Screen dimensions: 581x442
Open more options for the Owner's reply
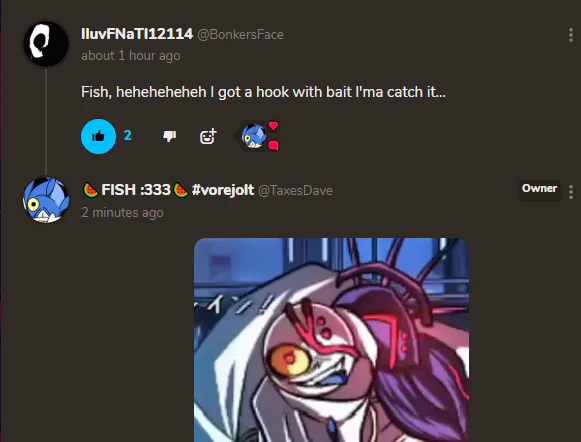pyautogui.click(x=571, y=192)
